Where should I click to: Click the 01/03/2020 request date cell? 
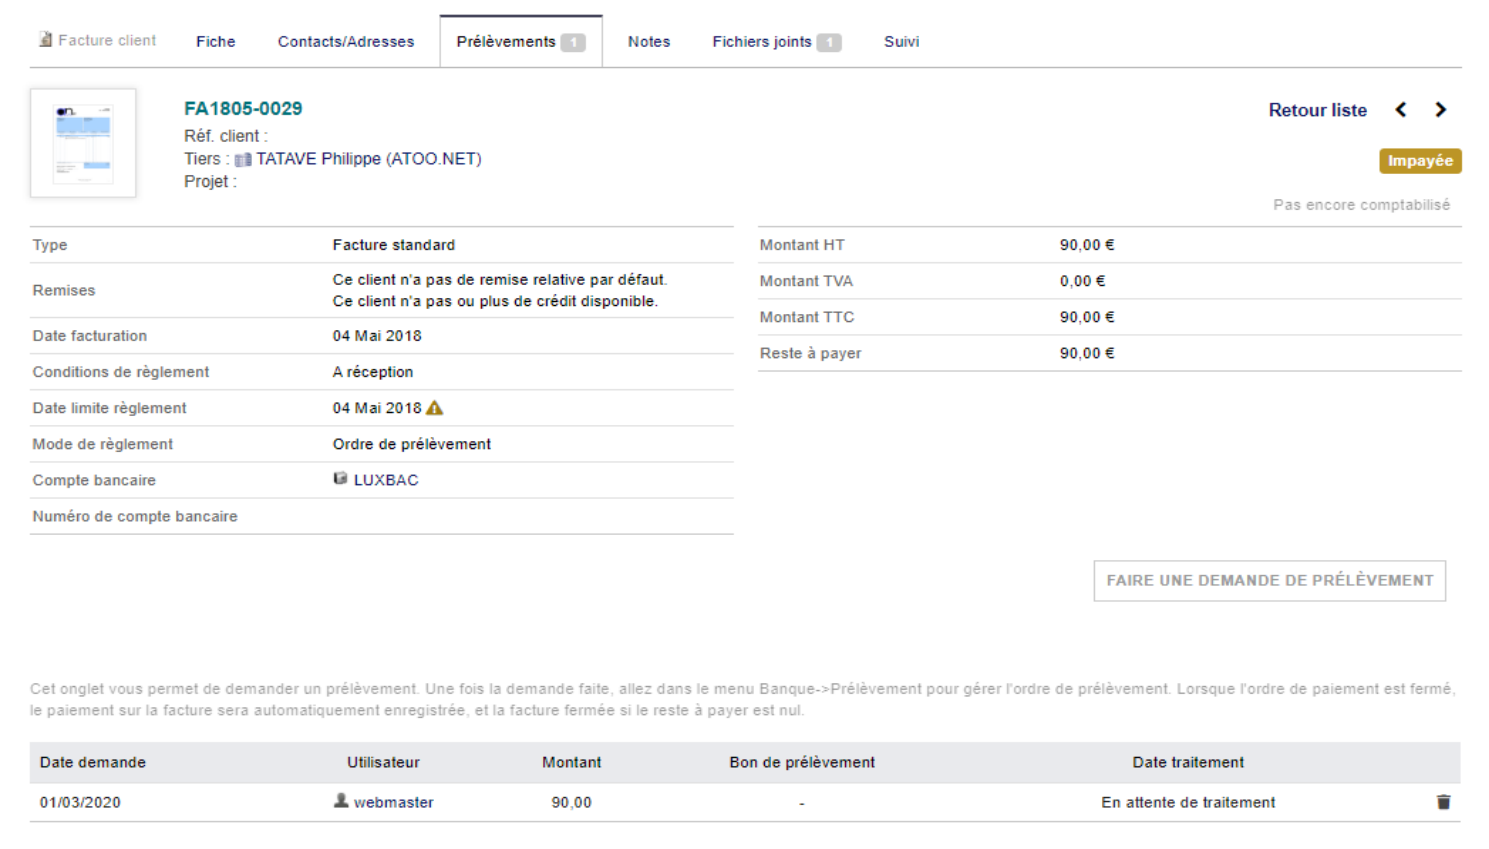pos(80,802)
